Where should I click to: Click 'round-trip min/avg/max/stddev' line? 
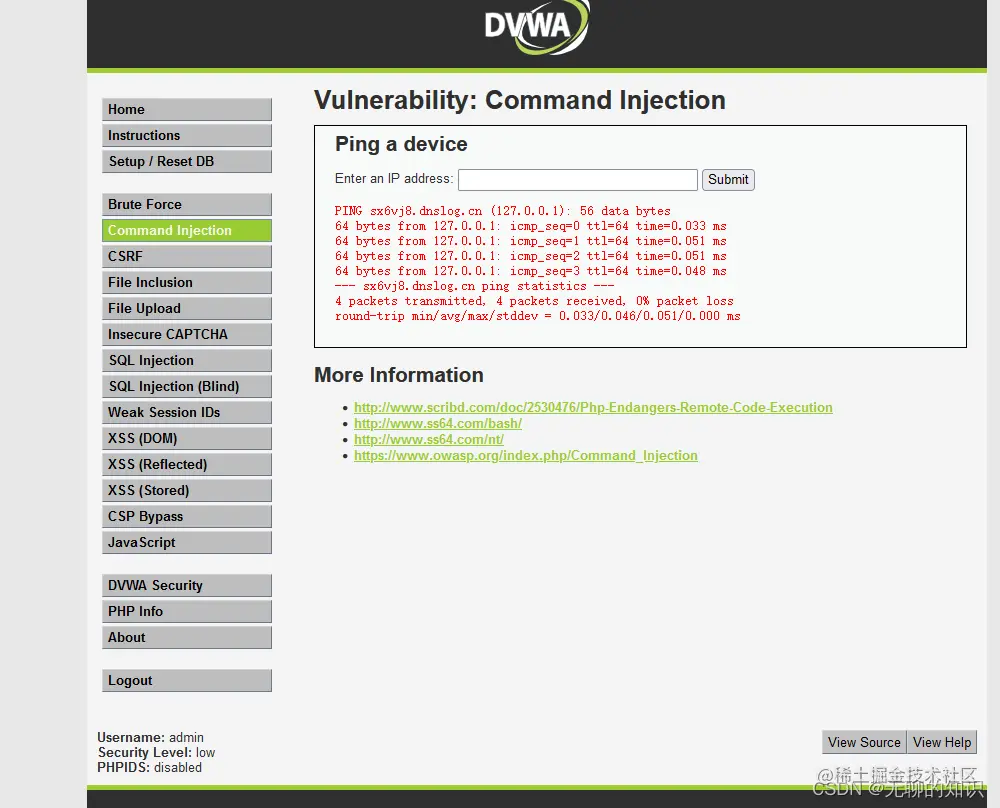point(538,316)
